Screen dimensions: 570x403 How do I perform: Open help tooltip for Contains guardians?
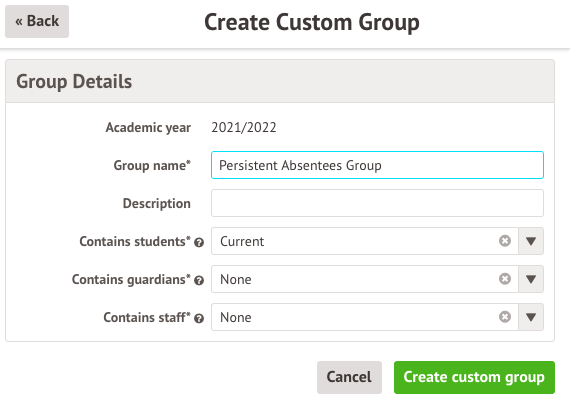[x=199, y=281]
